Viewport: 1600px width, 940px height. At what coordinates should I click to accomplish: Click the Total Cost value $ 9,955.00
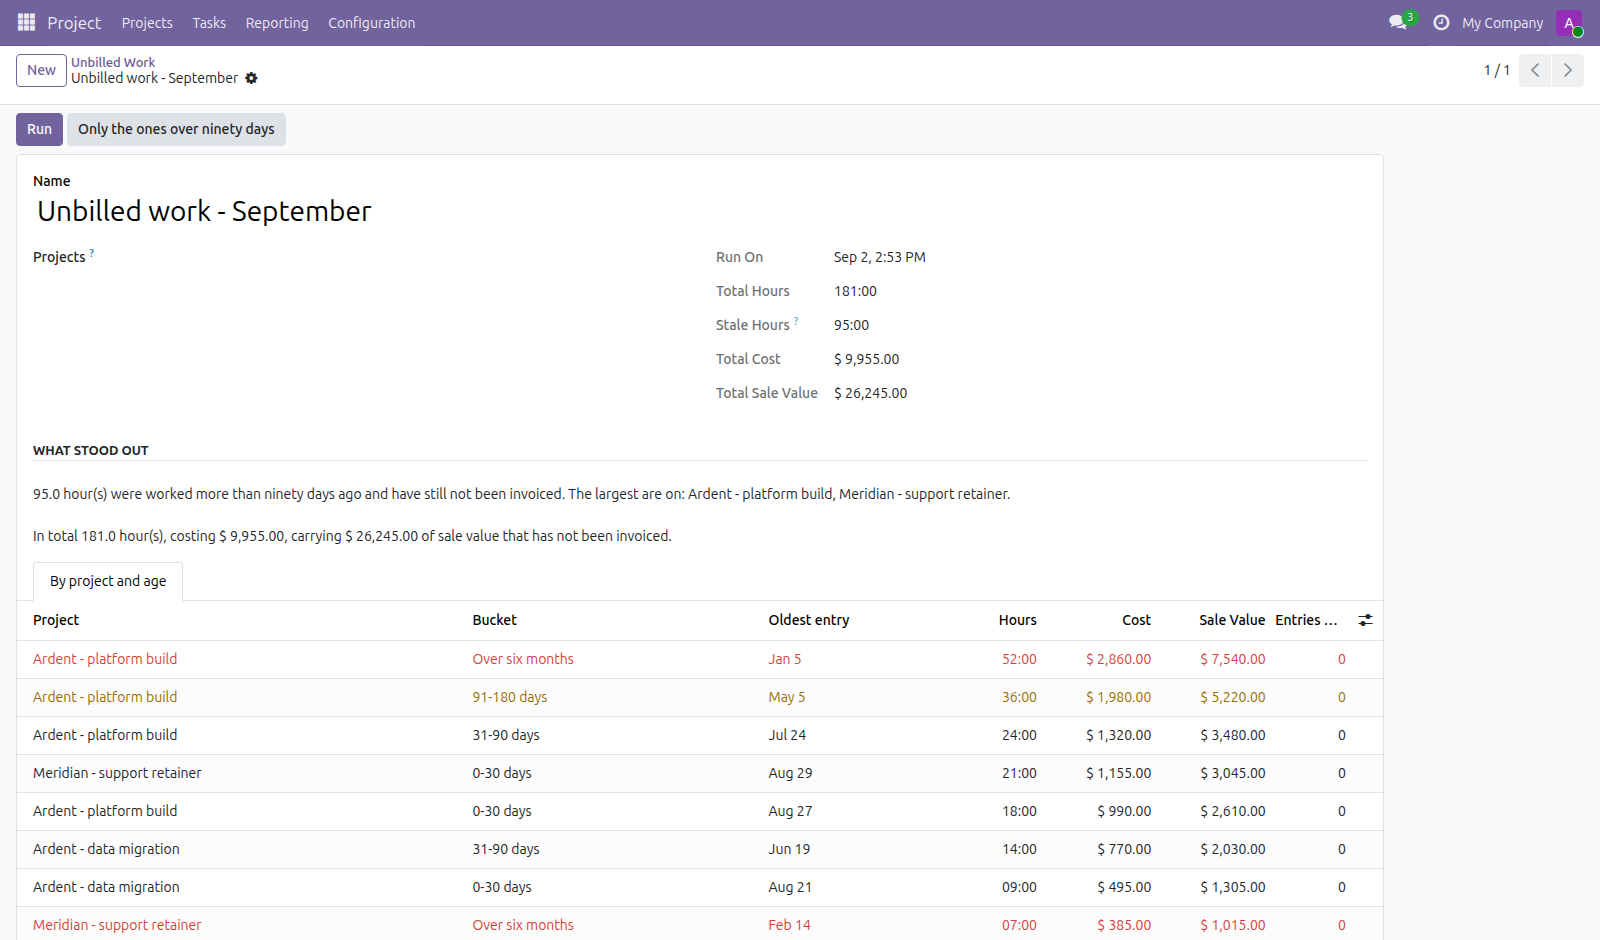coord(866,359)
